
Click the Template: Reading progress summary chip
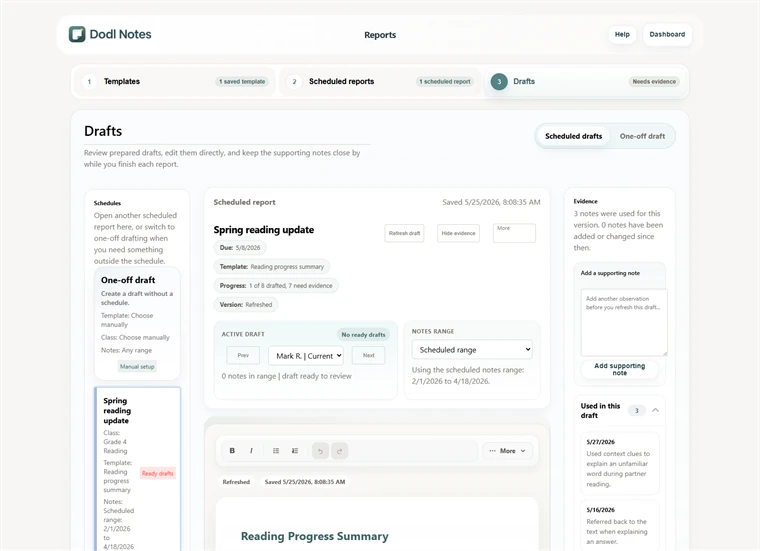272,267
